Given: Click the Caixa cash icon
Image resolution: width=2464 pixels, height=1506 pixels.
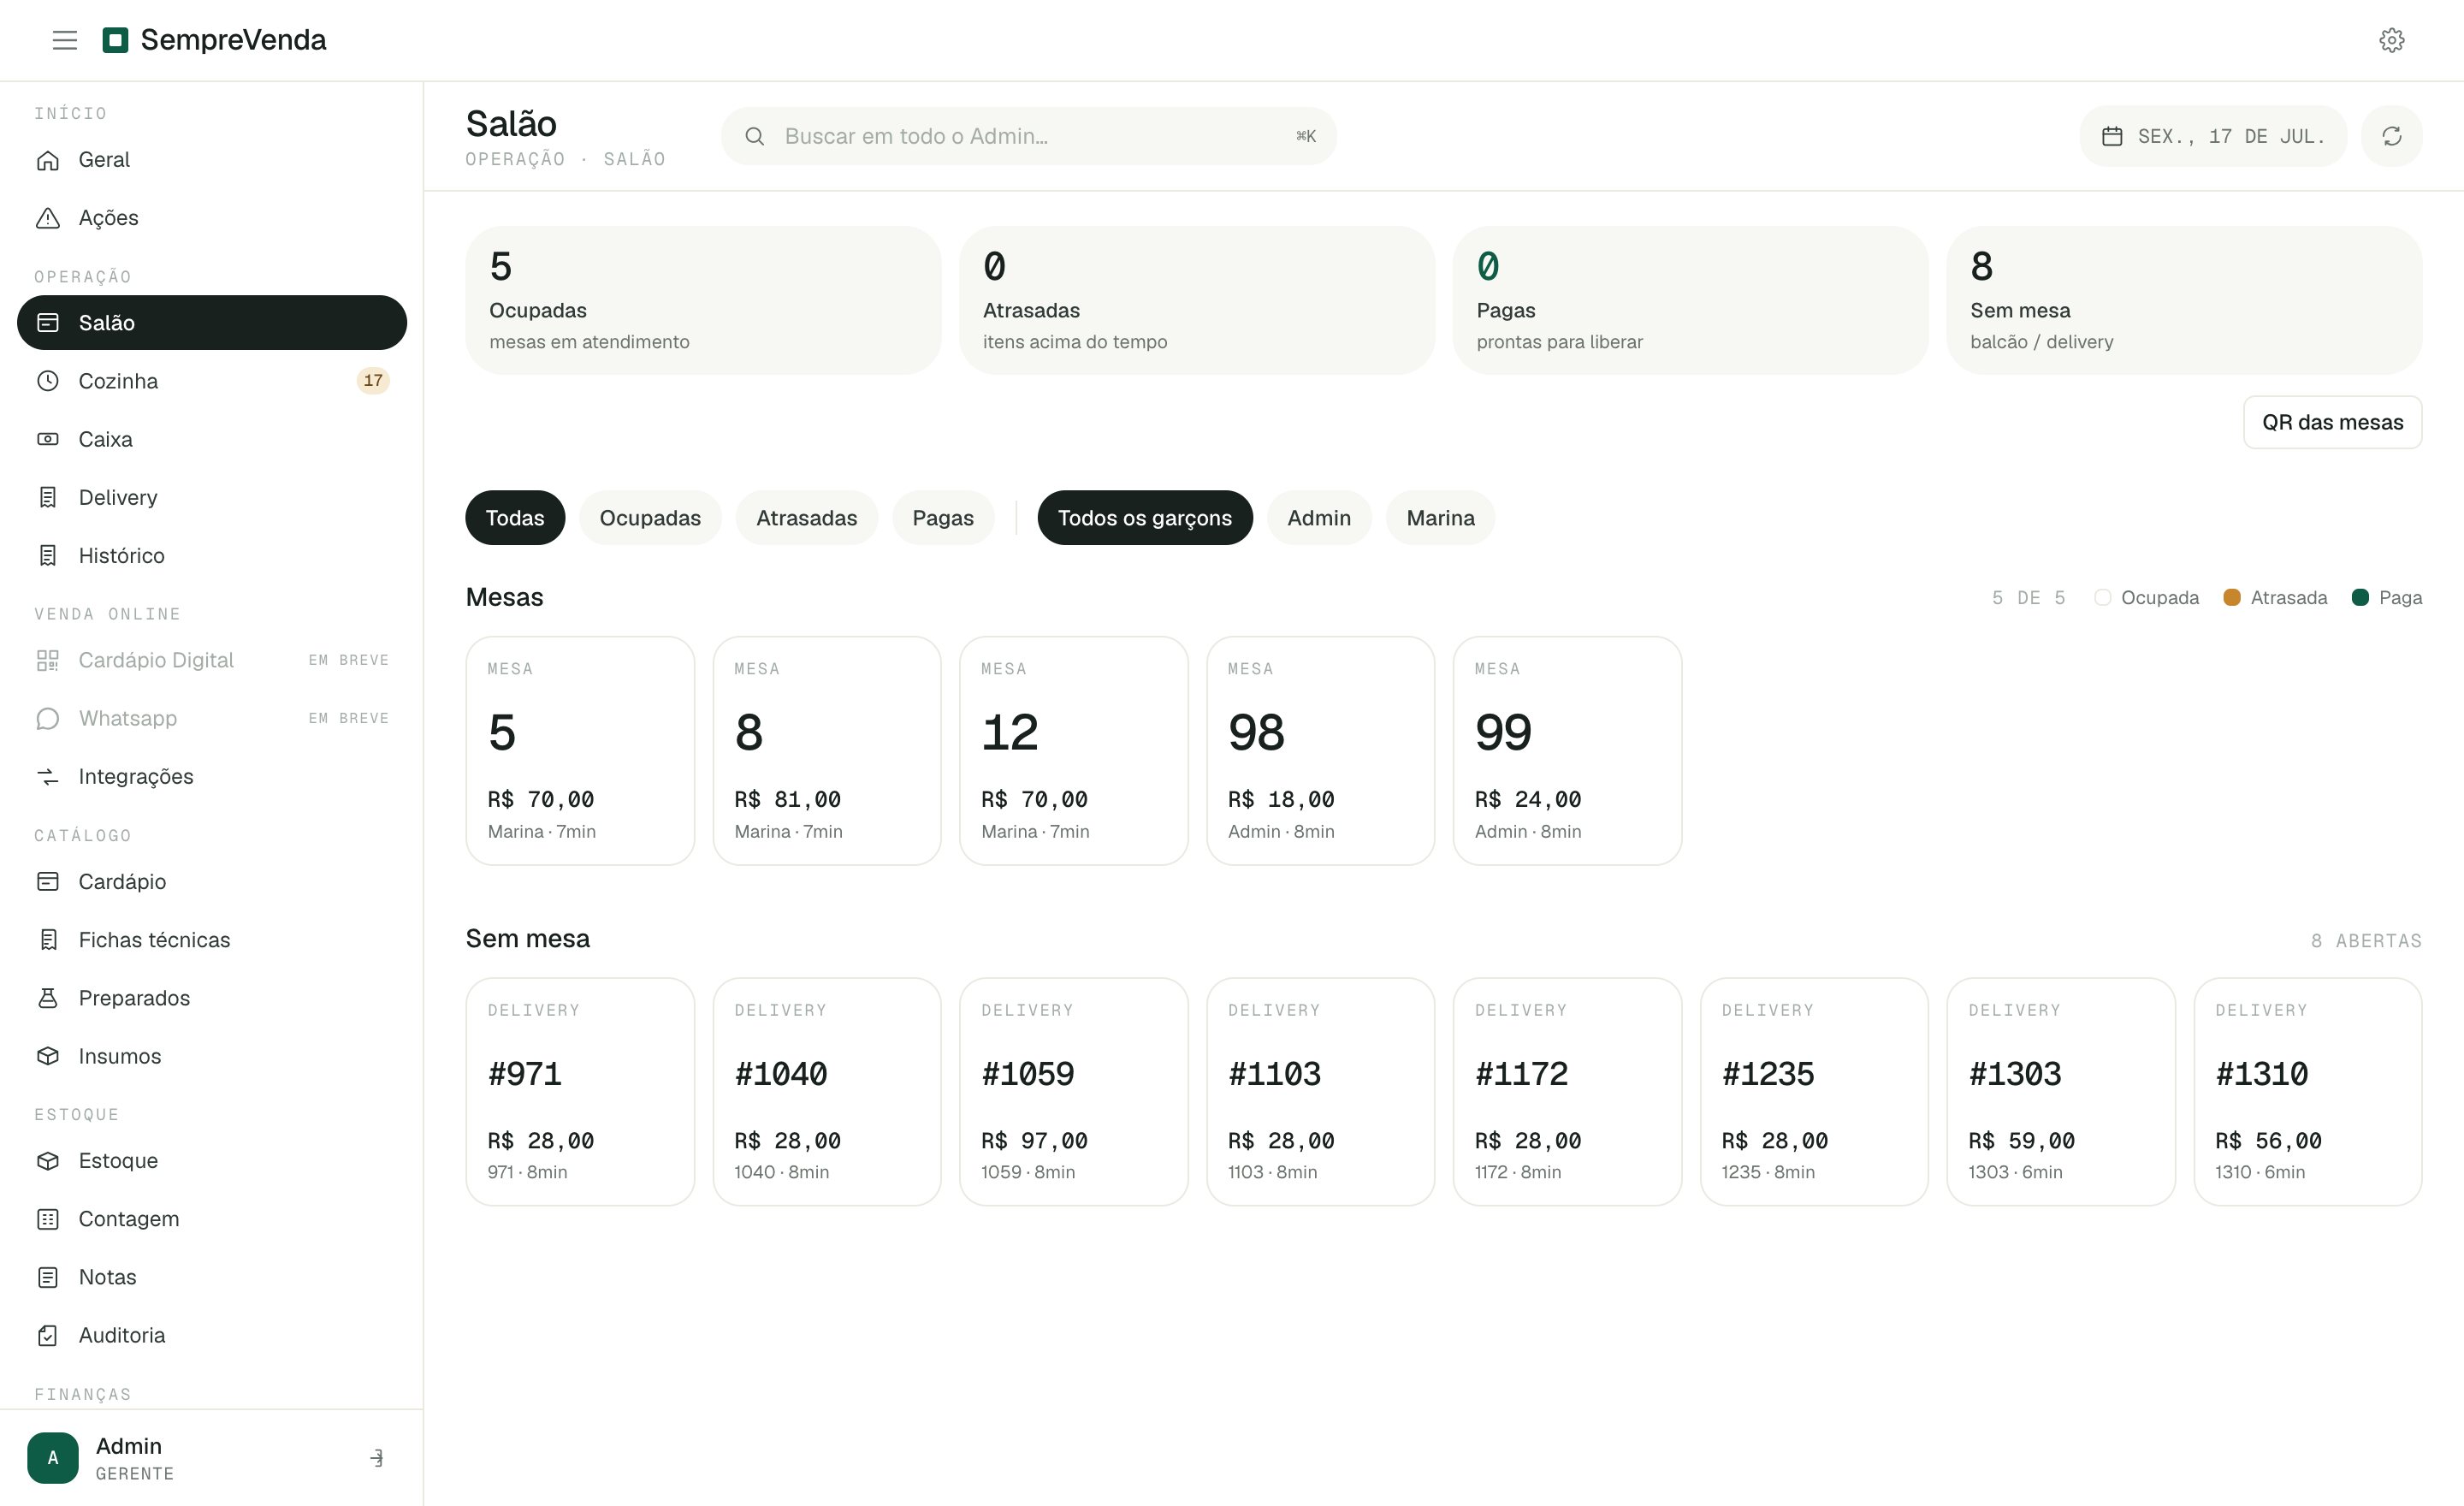Looking at the screenshot, I should (x=48, y=439).
